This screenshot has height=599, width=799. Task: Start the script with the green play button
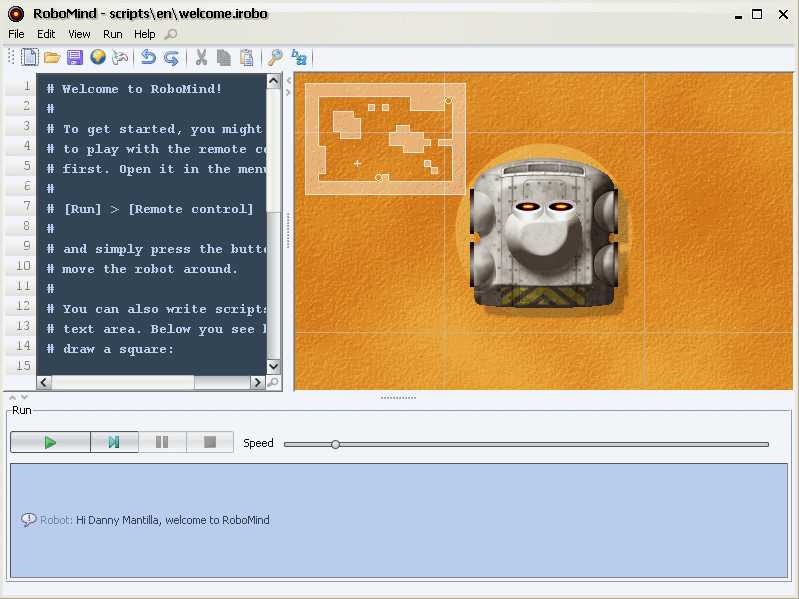50,442
